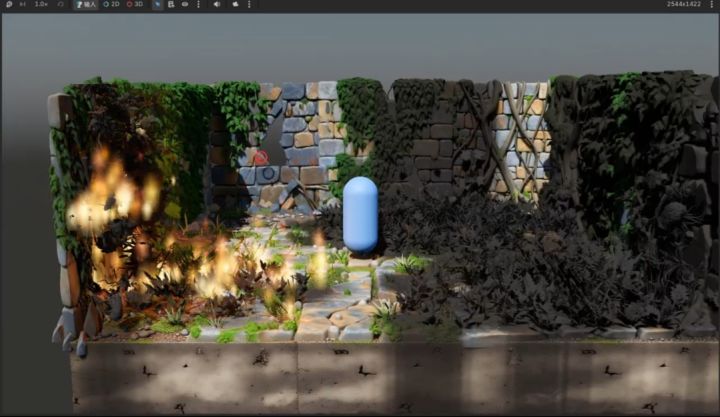Click the selectable nodes list icon
Screen dimensions: 720x417
click(171, 4)
